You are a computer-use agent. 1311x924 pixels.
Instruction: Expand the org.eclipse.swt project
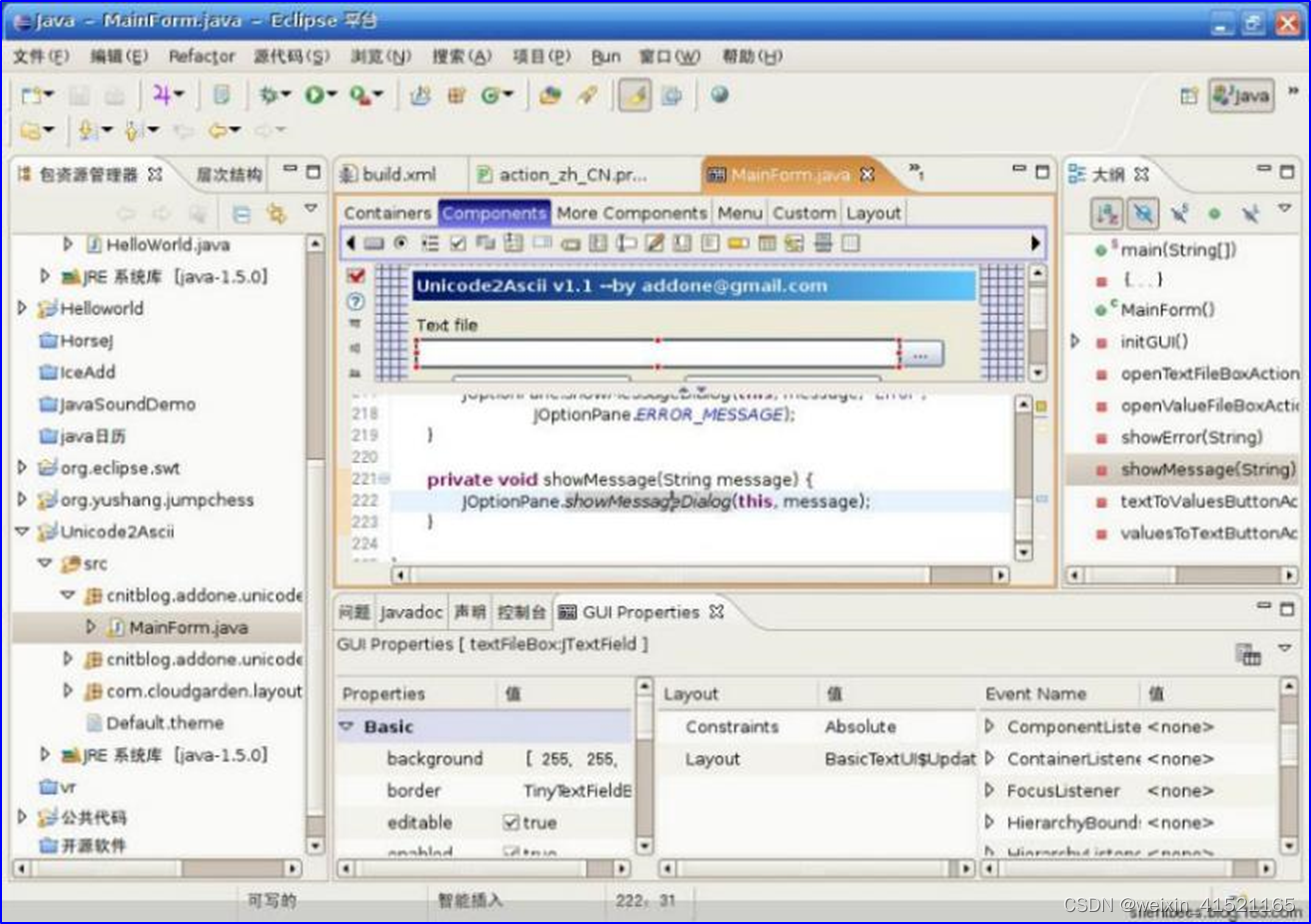(x=22, y=468)
